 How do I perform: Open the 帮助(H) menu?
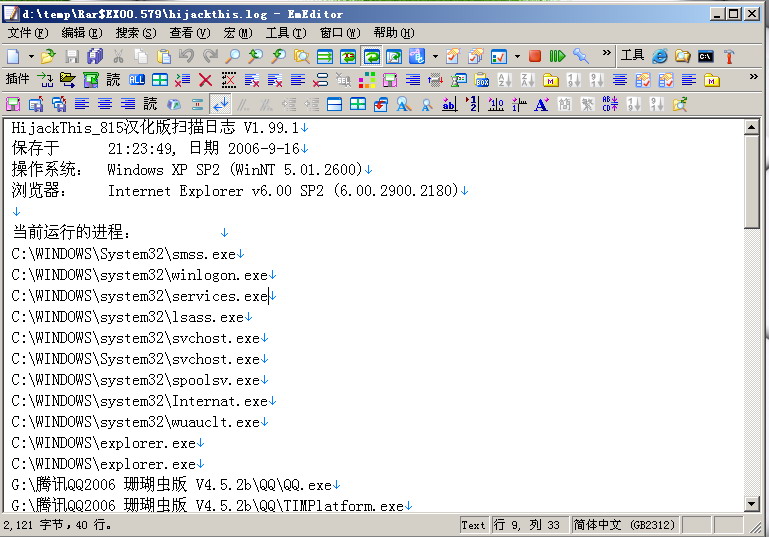pos(394,33)
